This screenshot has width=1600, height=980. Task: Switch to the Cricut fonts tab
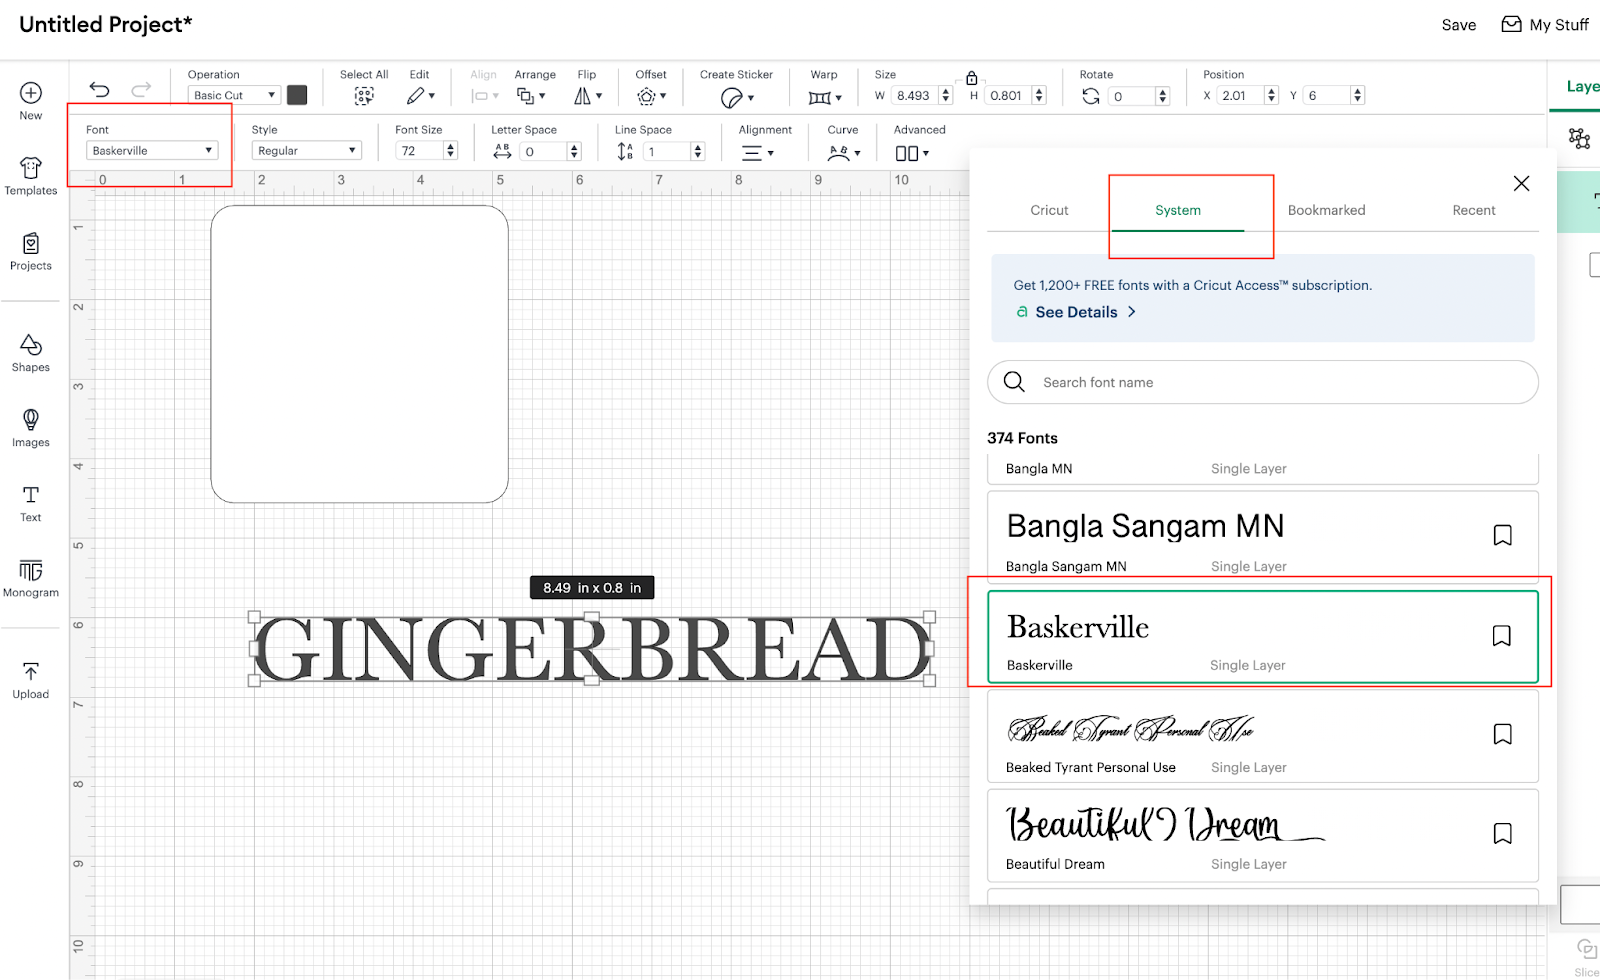(1049, 210)
